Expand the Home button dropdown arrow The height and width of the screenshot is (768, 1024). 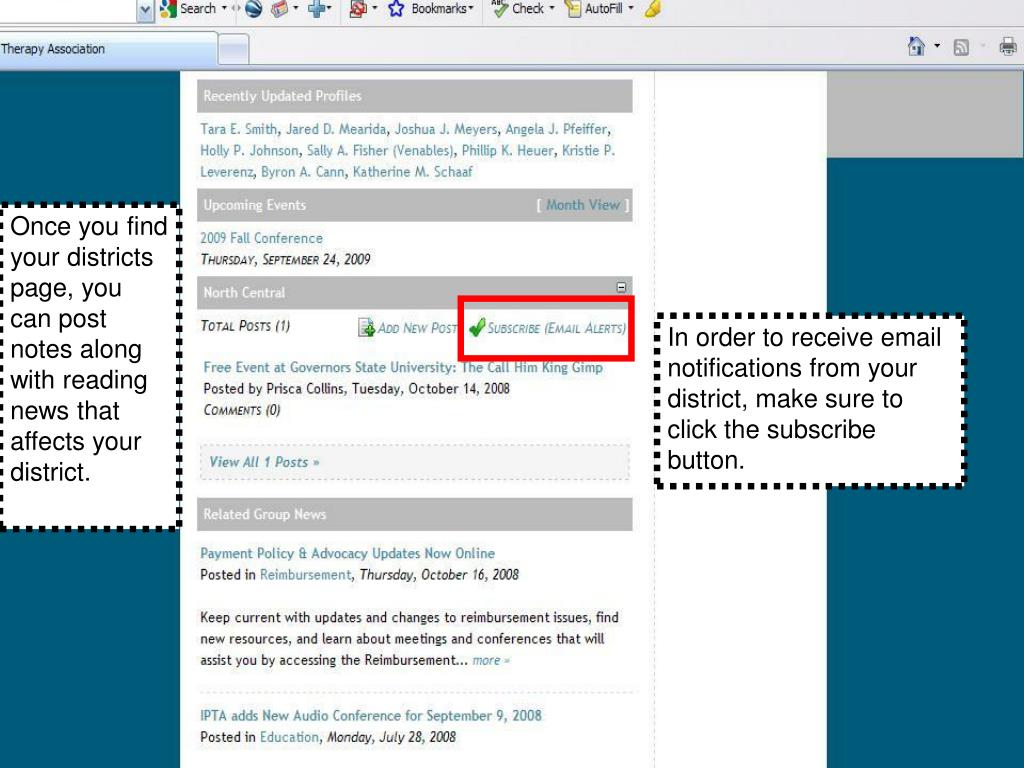click(937, 46)
